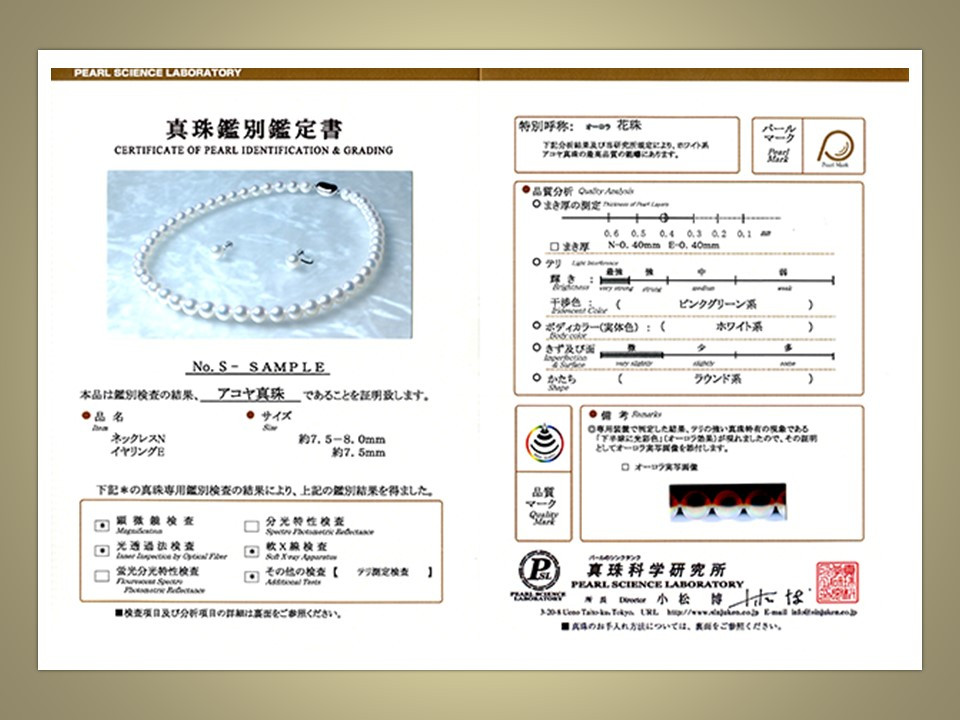Click the 品質マーク Quality Mark label
This screenshot has width=960, height=720.
(544, 506)
